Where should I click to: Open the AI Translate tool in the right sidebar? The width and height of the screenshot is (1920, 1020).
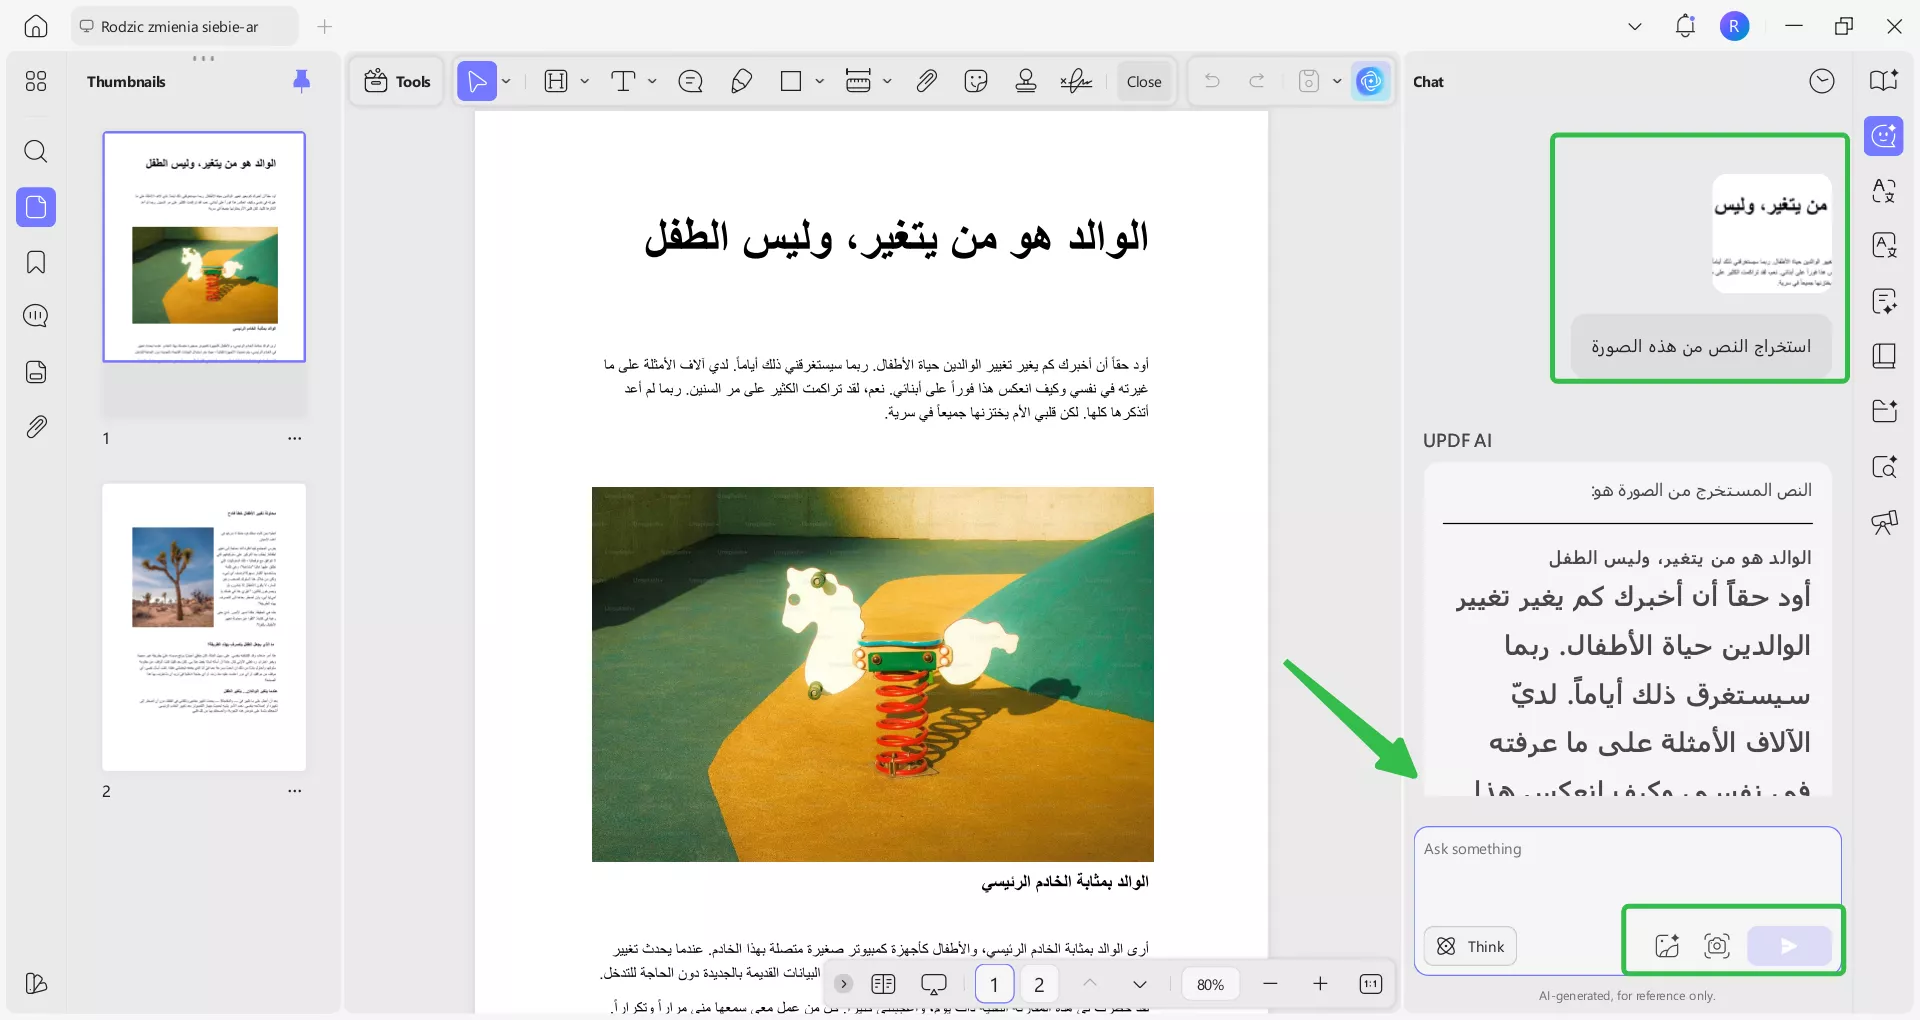(1884, 190)
